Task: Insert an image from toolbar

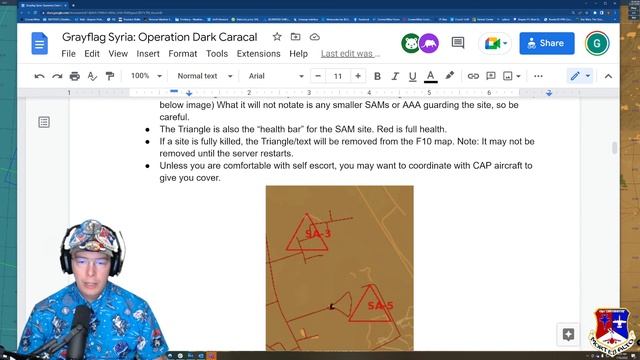Action: click(x=508, y=76)
